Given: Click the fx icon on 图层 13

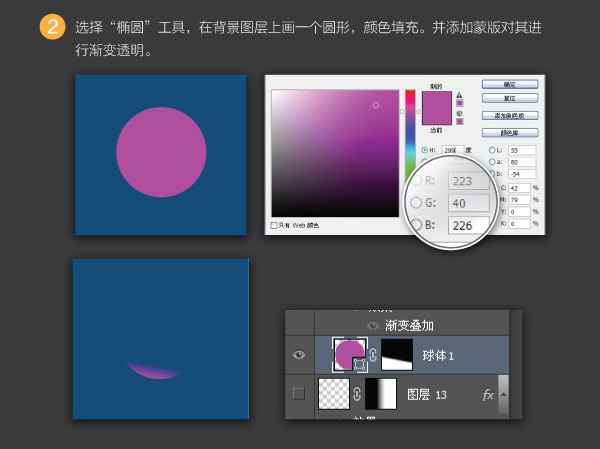Looking at the screenshot, I should pyautogui.click(x=488, y=395).
